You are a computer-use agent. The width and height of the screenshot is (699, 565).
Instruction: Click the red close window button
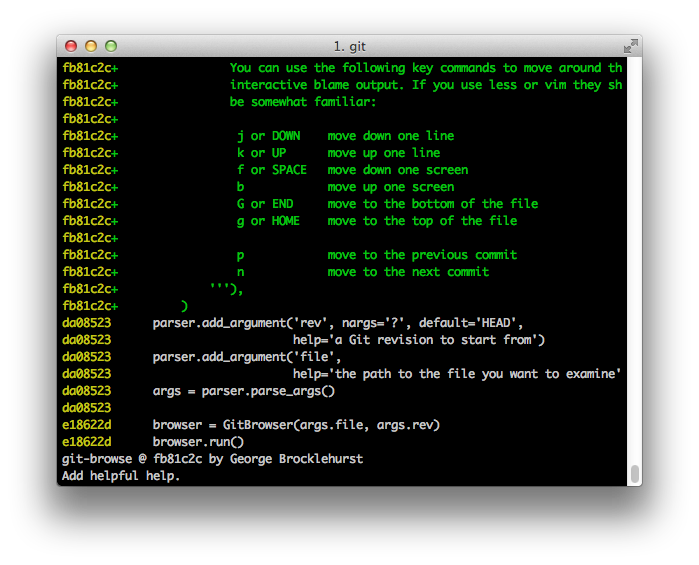71,46
